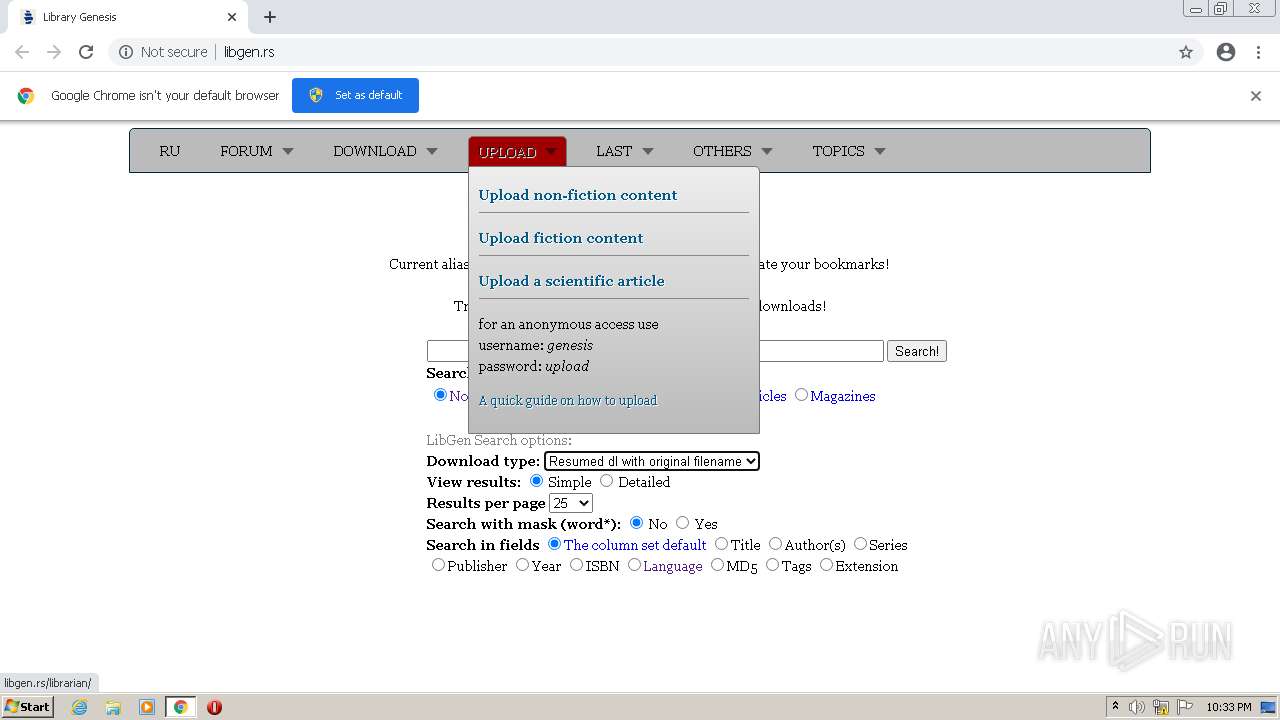Choose Upload a scientific article
This screenshot has height=720, width=1280.
[571, 281]
